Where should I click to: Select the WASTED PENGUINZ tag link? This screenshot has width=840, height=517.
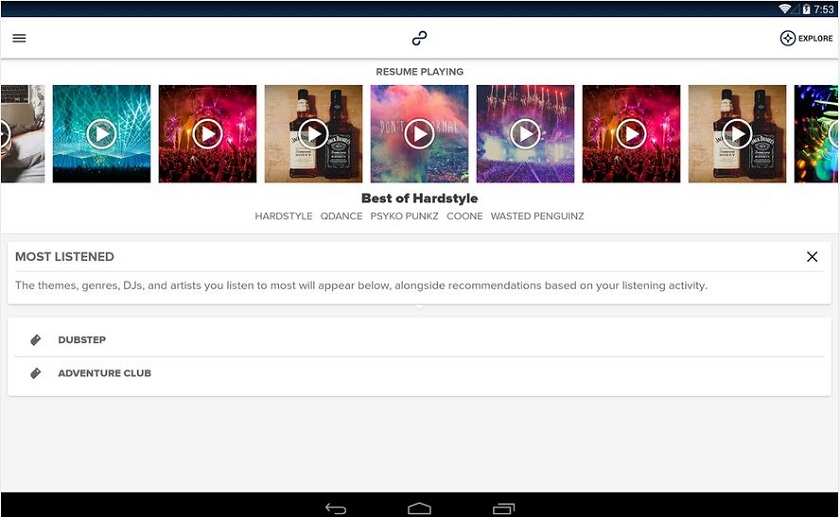coord(537,216)
